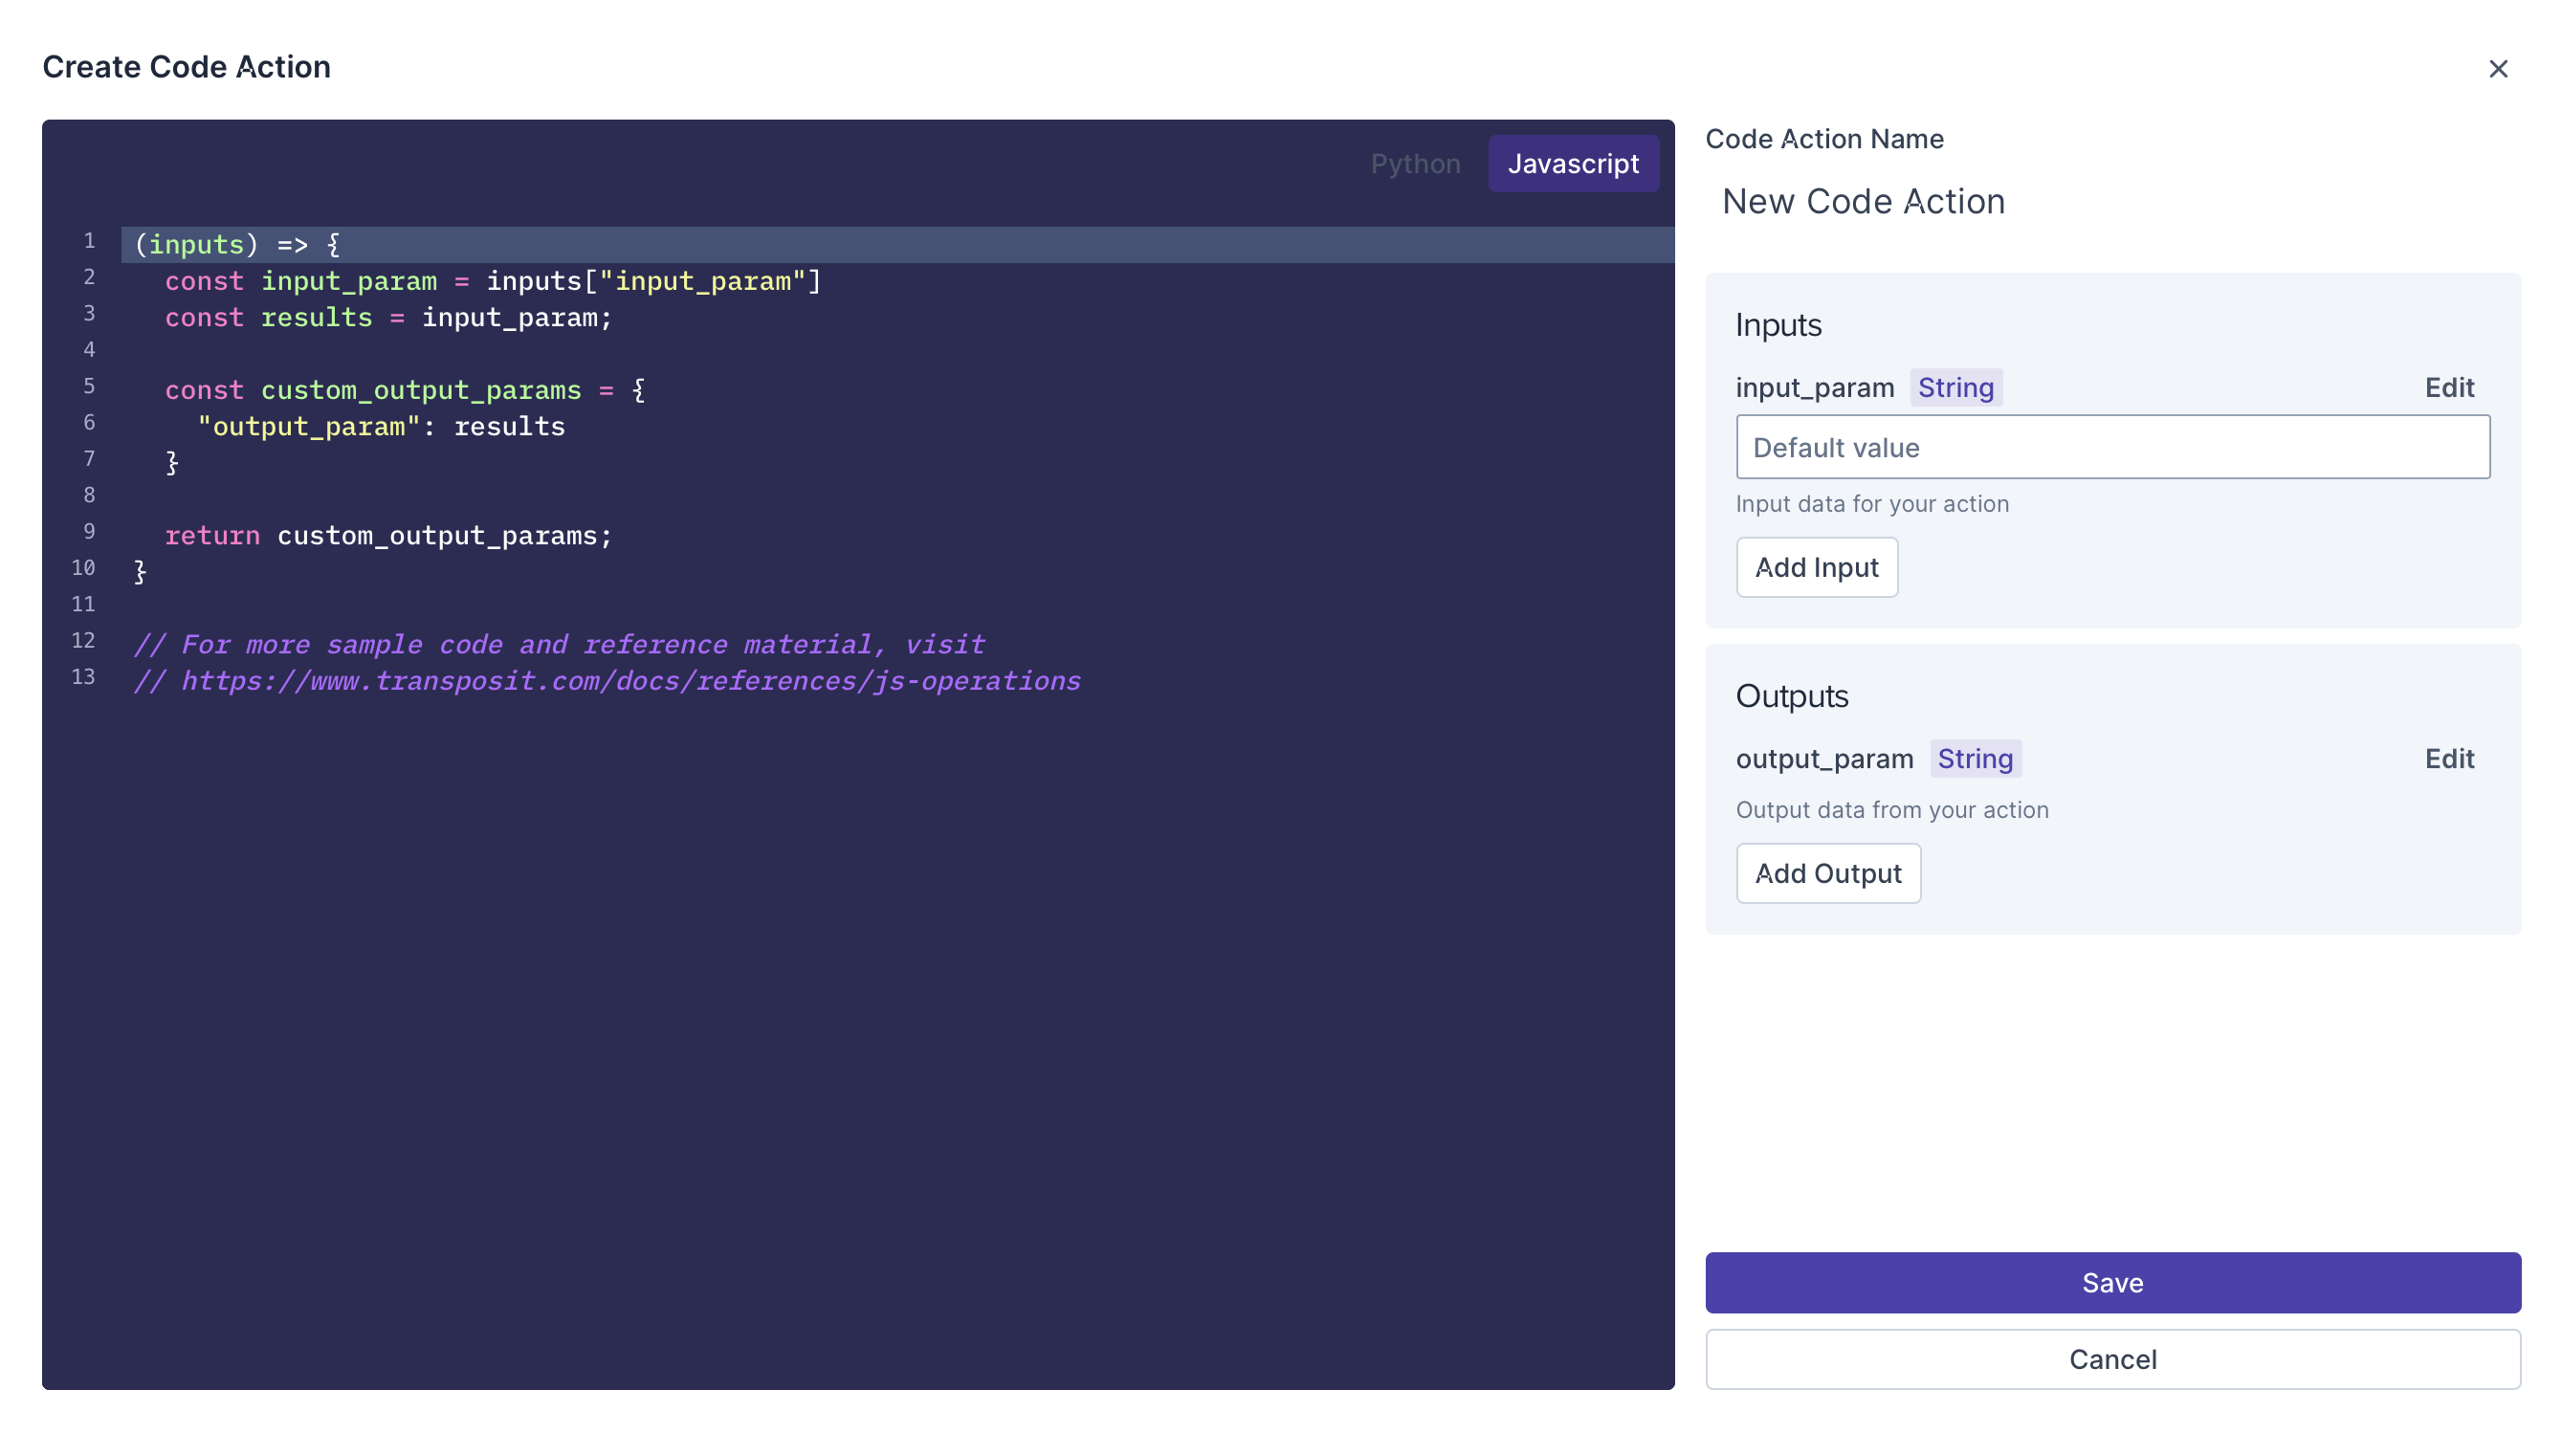The width and height of the screenshot is (2562, 1456).
Task: Click the String type badge of input_param
Action: click(1954, 388)
